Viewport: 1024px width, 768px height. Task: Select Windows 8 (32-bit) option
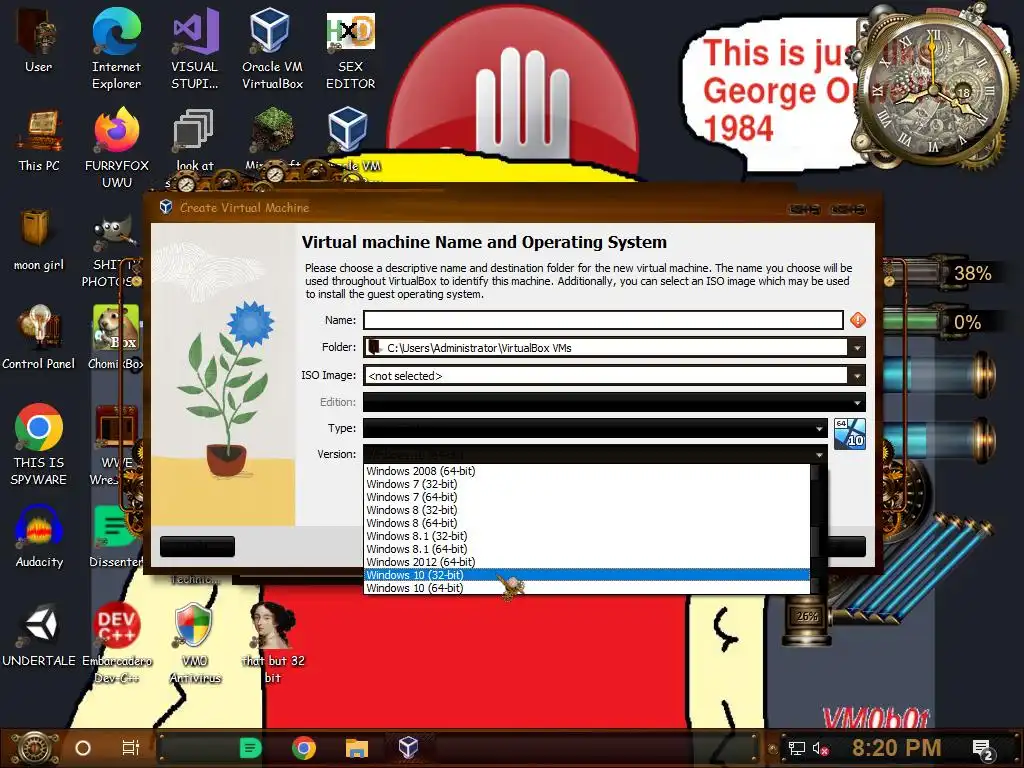[587, 510]
